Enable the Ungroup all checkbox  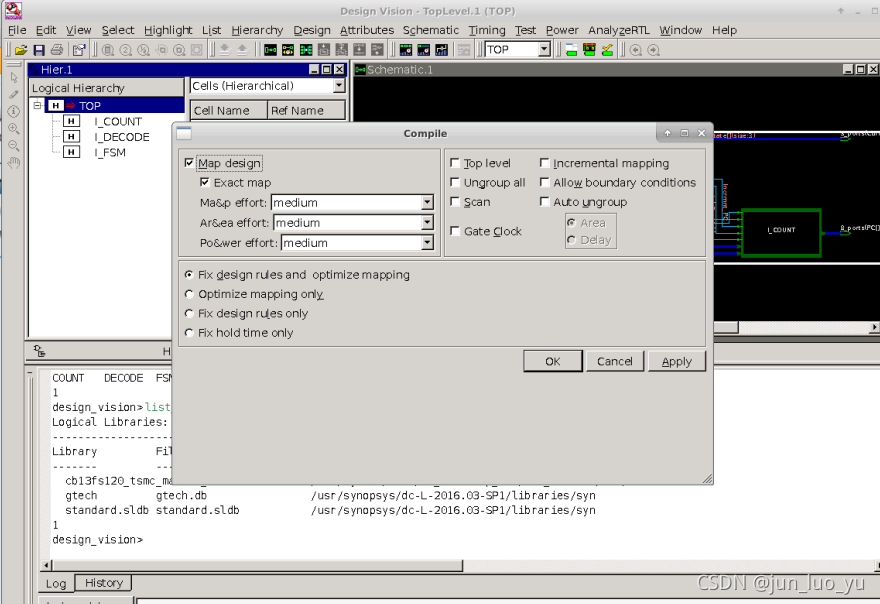(x=455, y=182)
